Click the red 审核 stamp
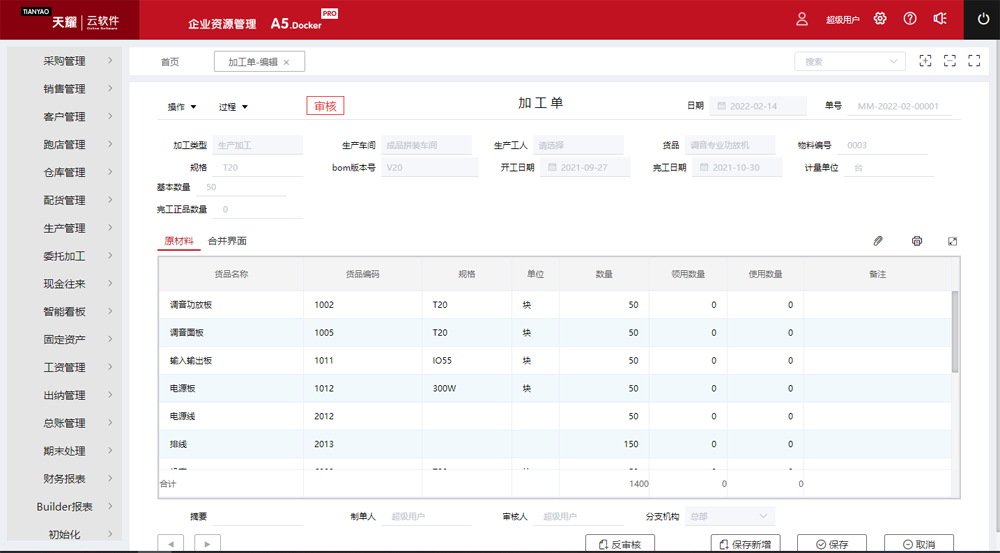 (325, 106)
